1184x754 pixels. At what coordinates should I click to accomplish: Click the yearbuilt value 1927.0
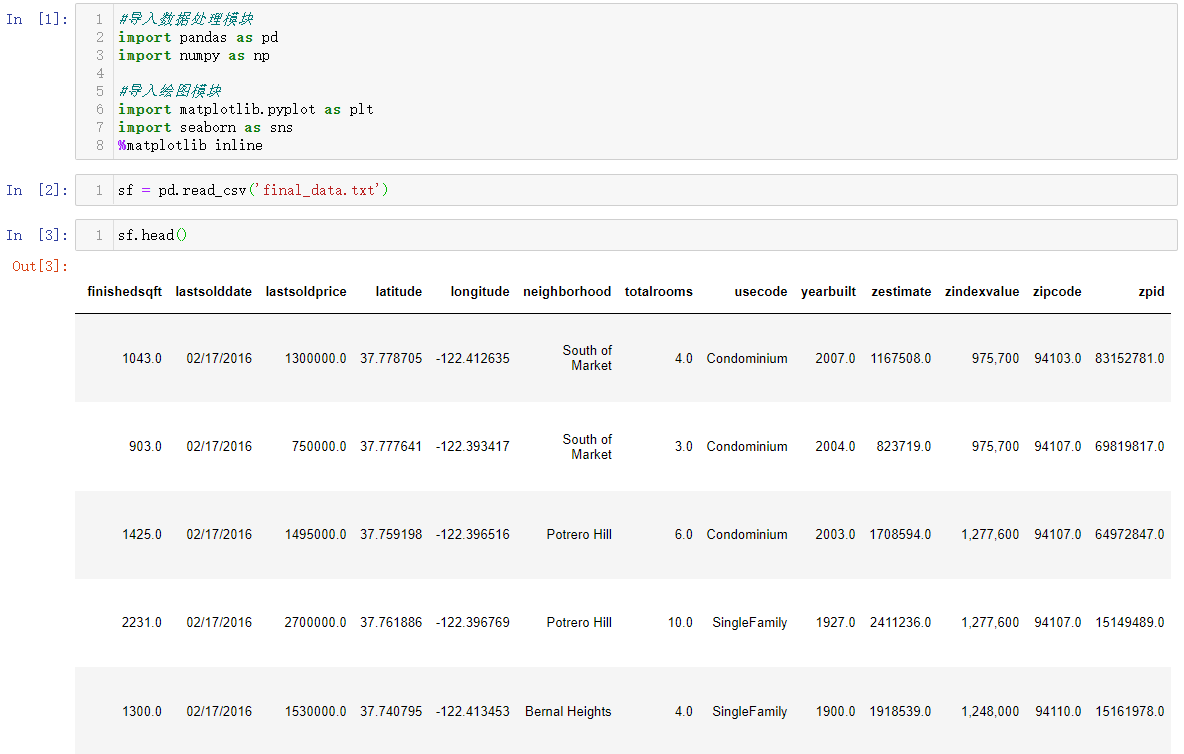(835, 623)
